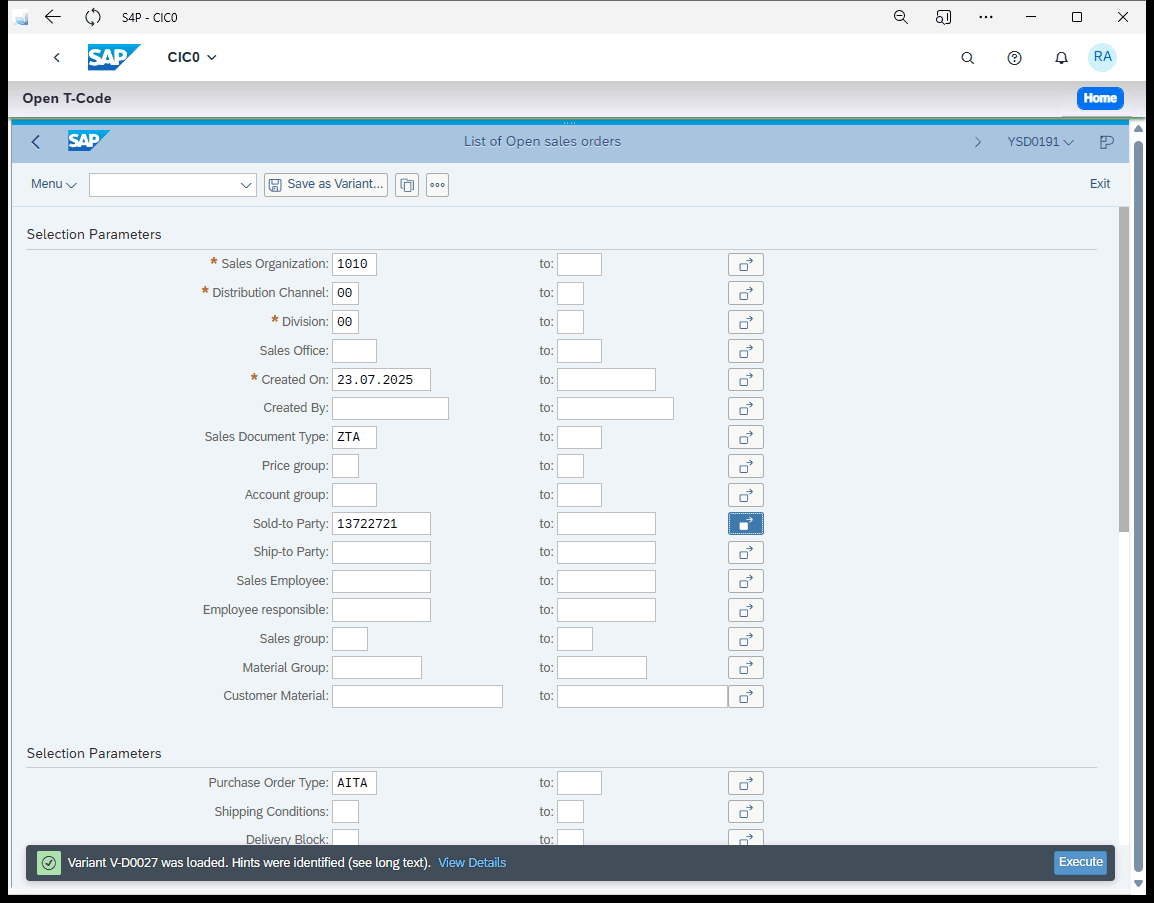Click the Home button

(1100, 98)
